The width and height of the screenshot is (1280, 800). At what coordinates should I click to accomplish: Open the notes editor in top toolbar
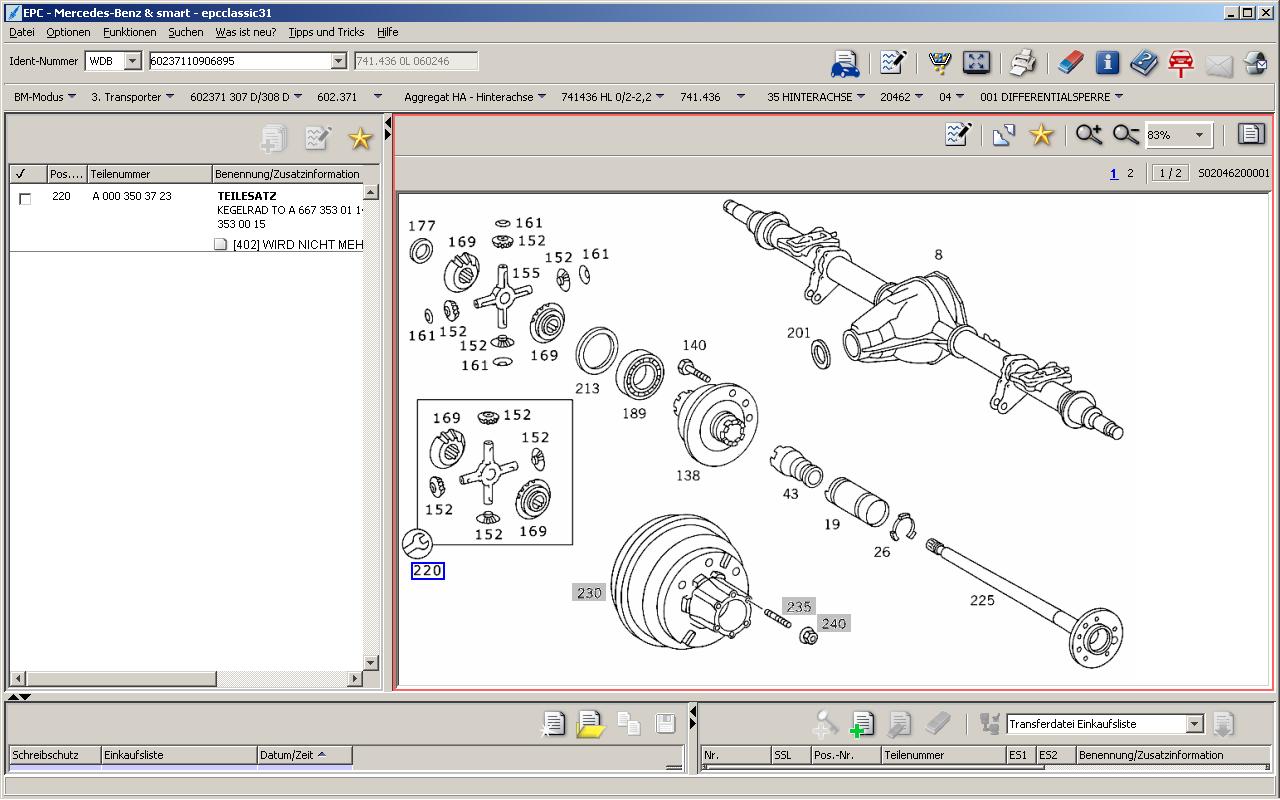tap(892, 63)
